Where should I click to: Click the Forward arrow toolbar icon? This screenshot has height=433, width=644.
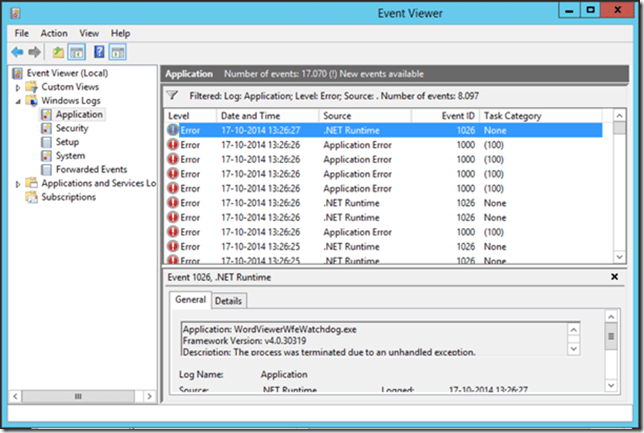[35, 51]
